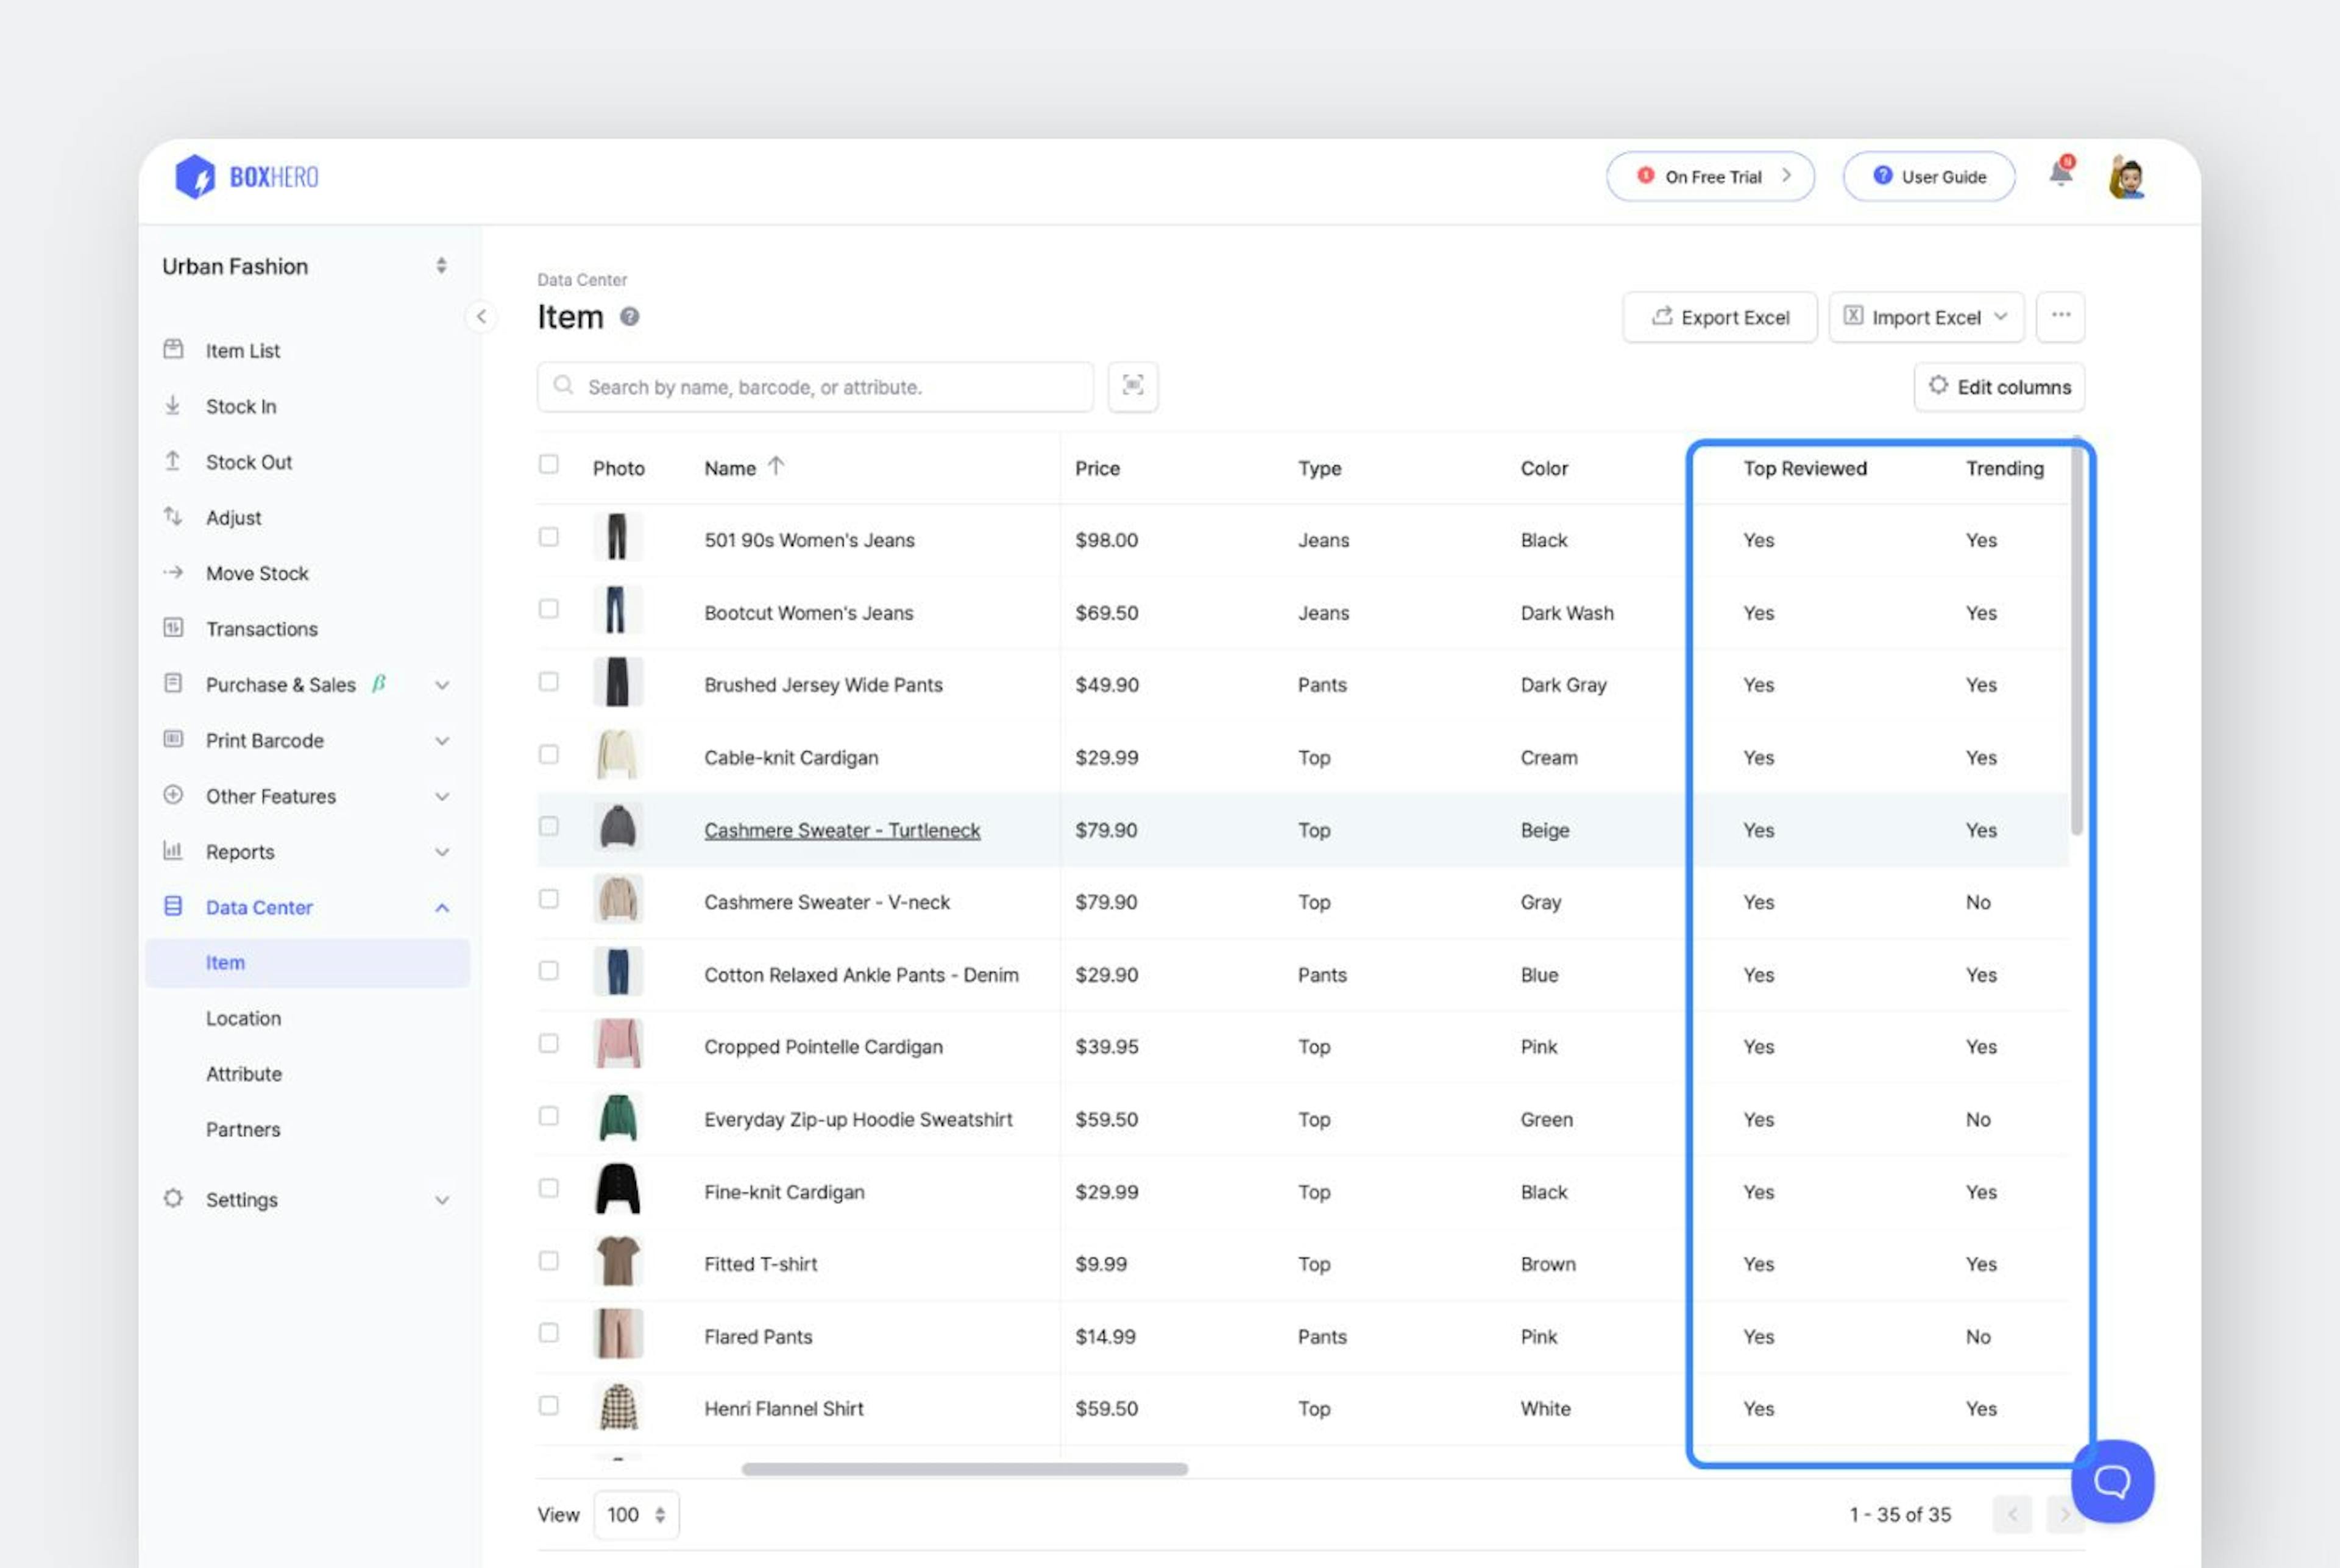Check the Fitted T-shirt row
The height and width of the screenshot is (1568, 2340).
[x=549, y=1261]
